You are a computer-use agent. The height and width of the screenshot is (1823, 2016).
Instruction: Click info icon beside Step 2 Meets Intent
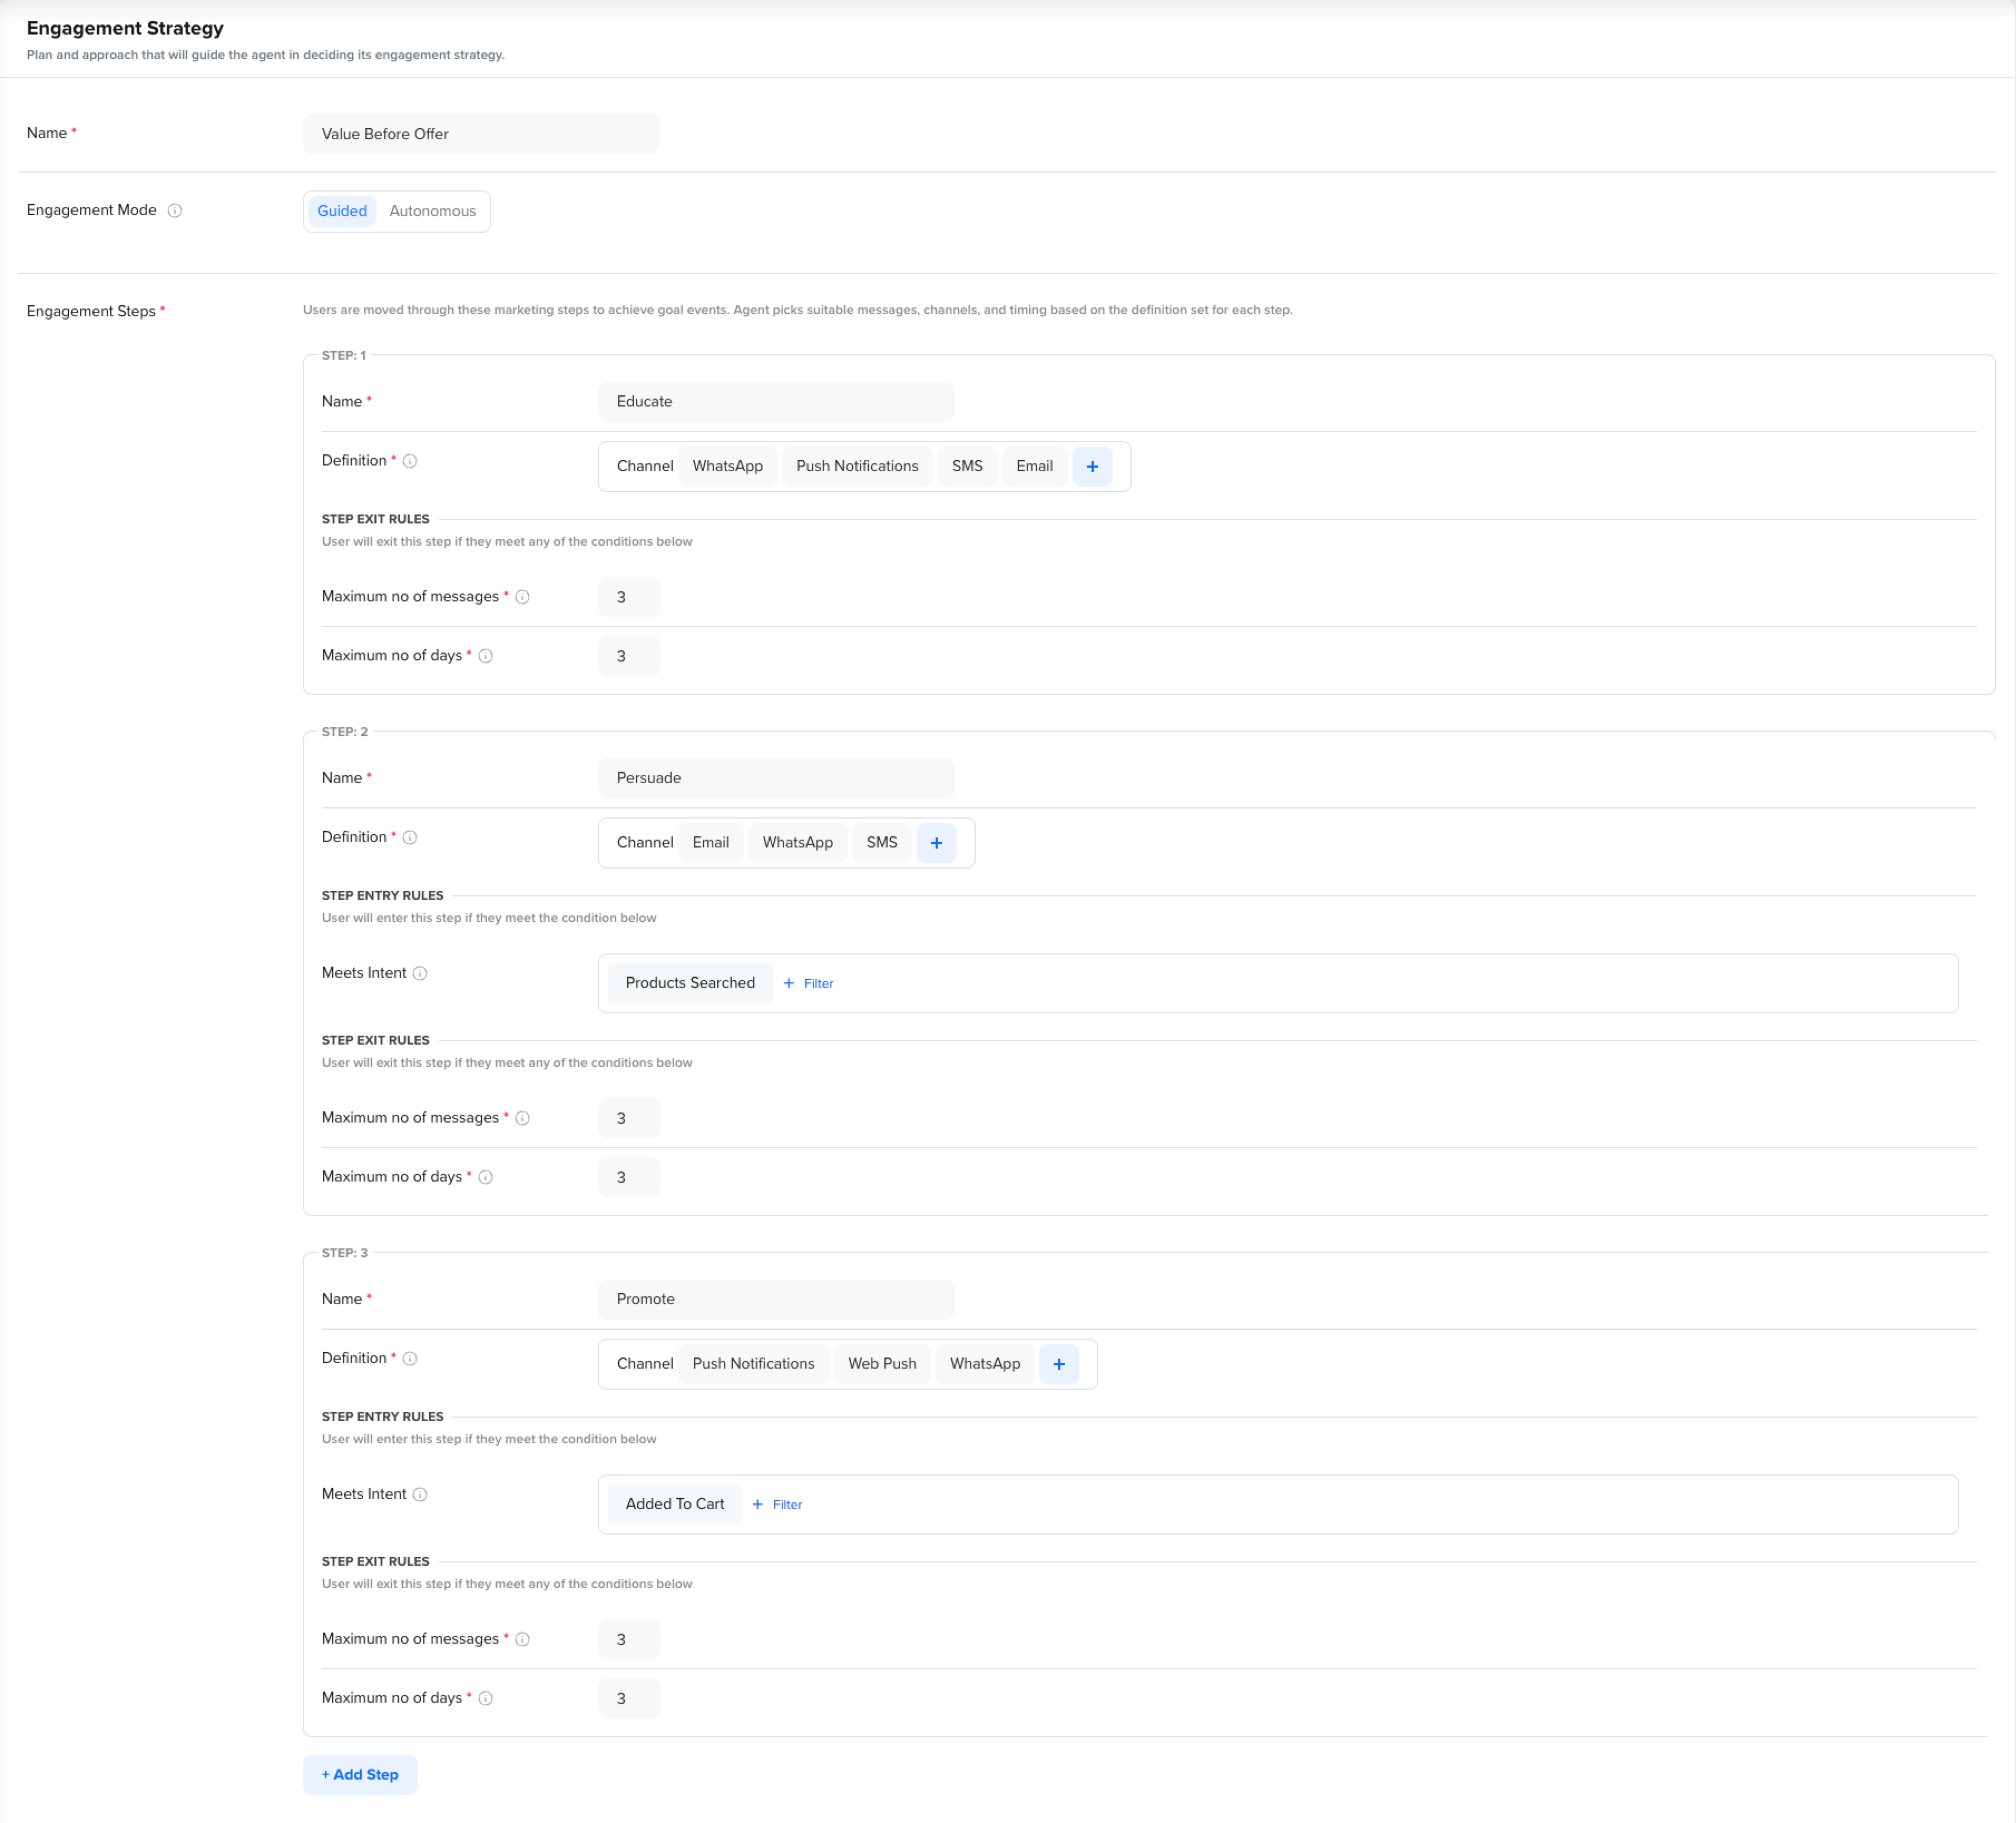coord(420,973)
